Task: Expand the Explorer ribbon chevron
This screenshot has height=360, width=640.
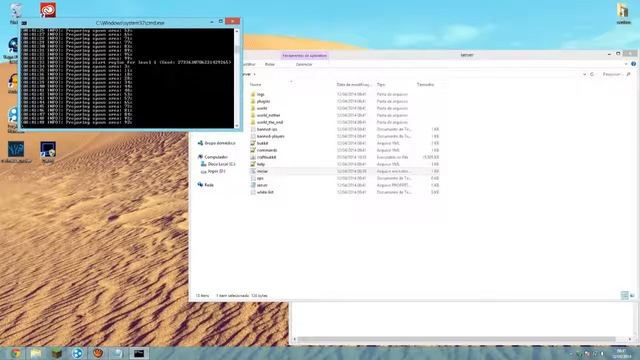Action: [626, 64]
